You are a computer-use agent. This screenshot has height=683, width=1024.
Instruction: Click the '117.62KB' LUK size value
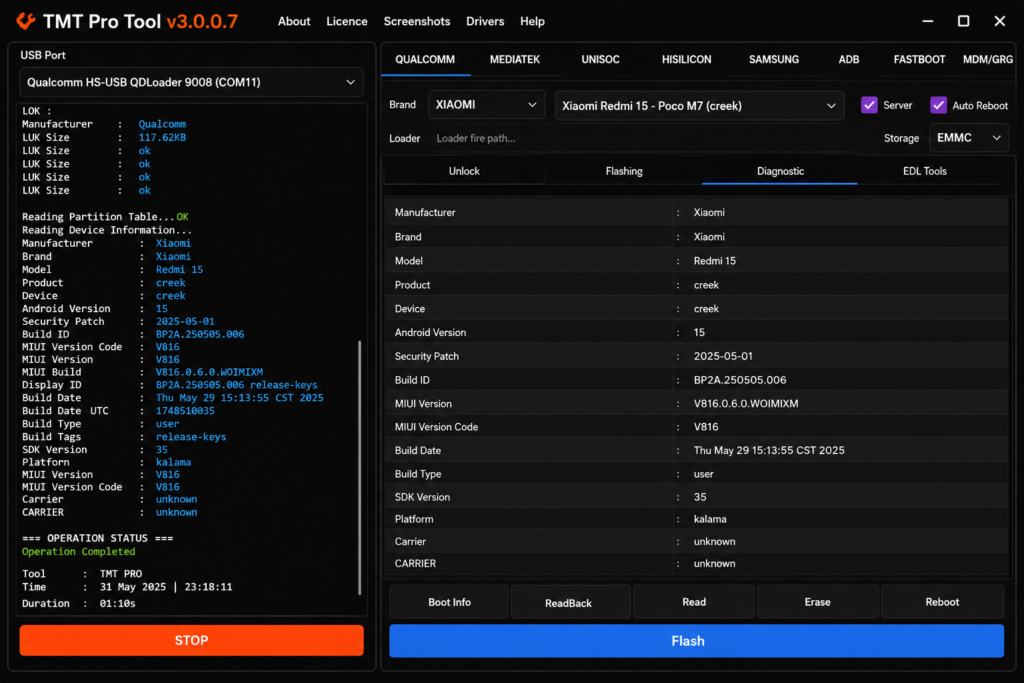[x=162, y=137]
